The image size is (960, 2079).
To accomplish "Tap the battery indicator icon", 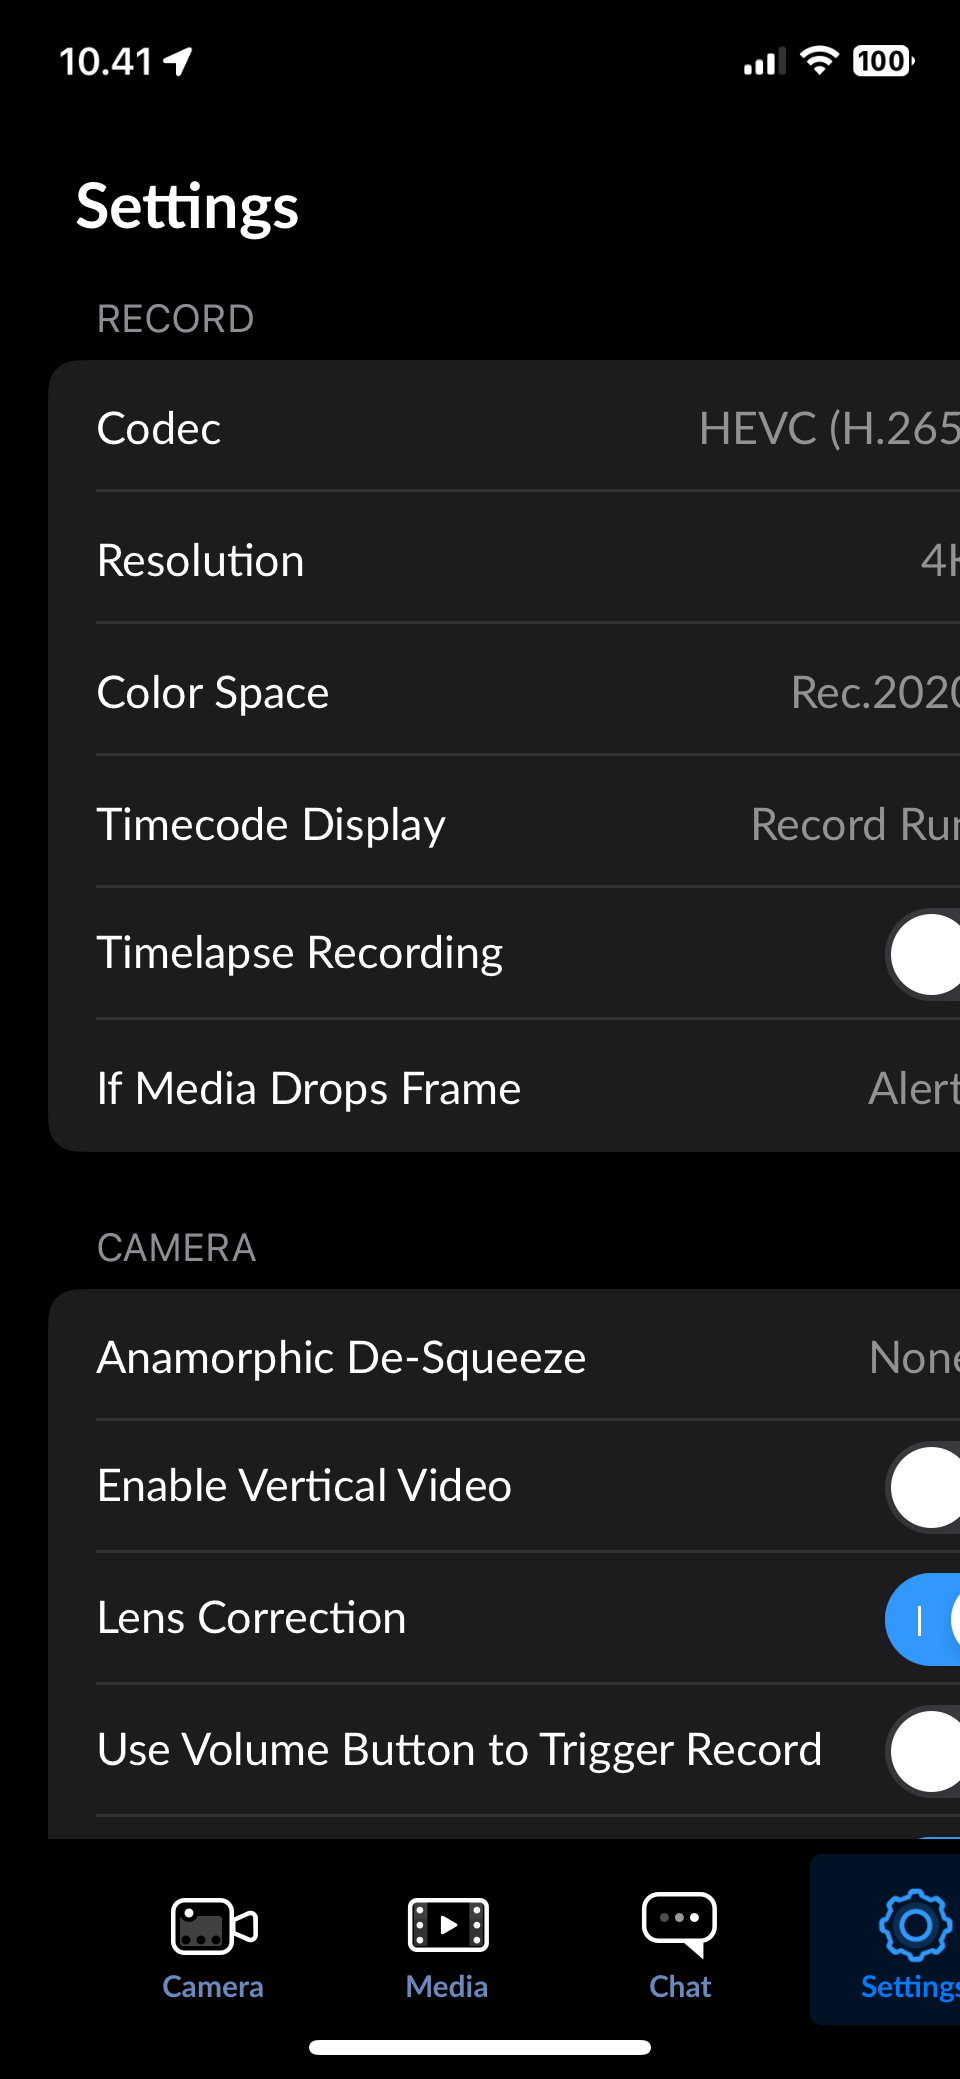I will point(884,61).
